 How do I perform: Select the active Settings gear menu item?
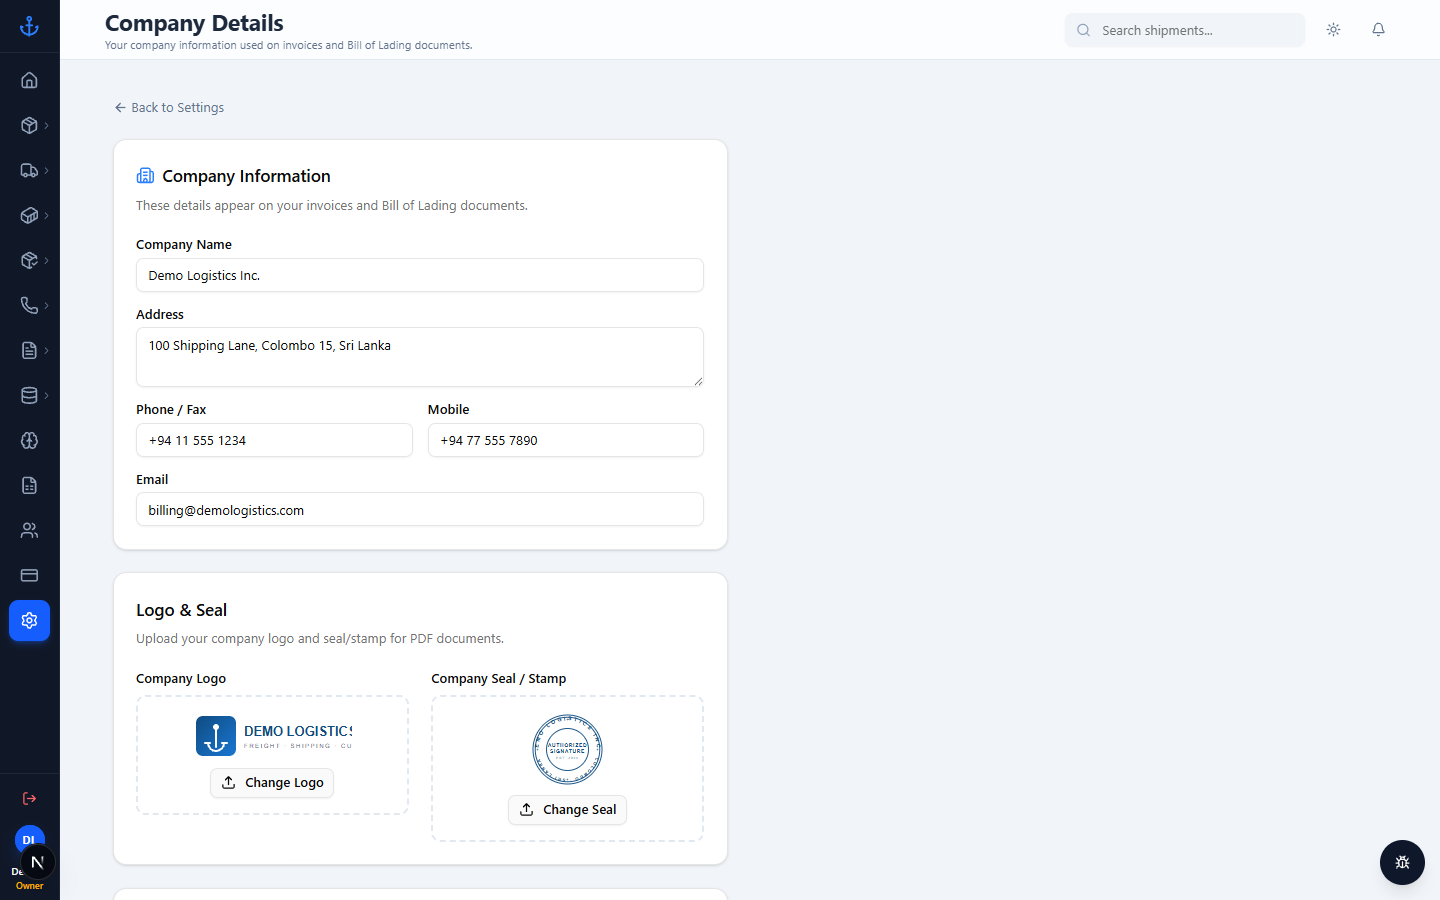point(29,620)
